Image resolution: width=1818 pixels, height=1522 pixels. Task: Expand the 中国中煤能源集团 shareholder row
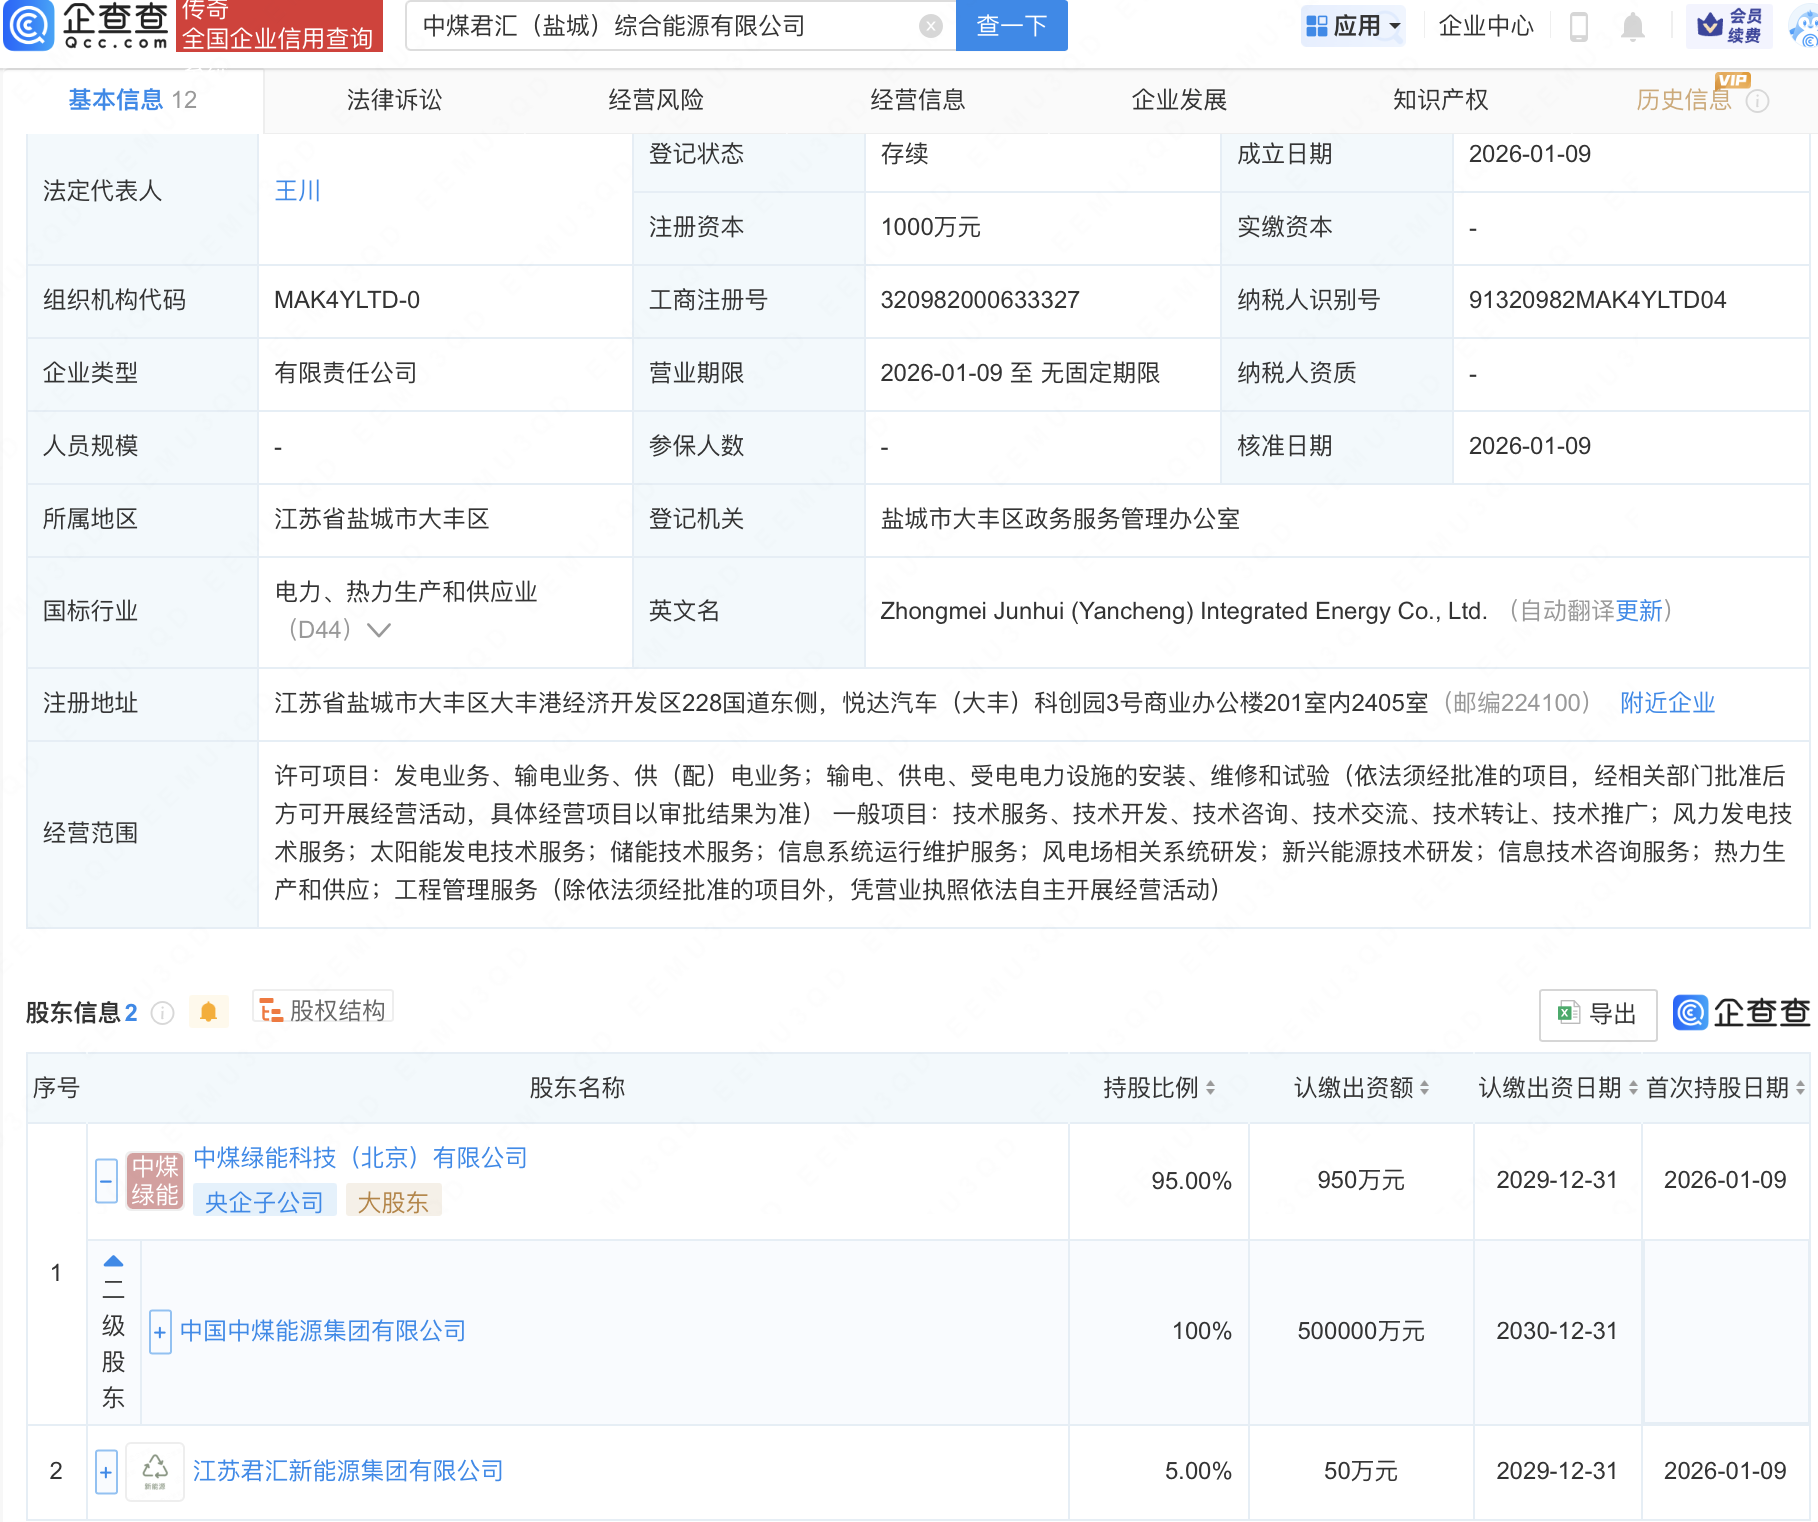coord(160,1332)
